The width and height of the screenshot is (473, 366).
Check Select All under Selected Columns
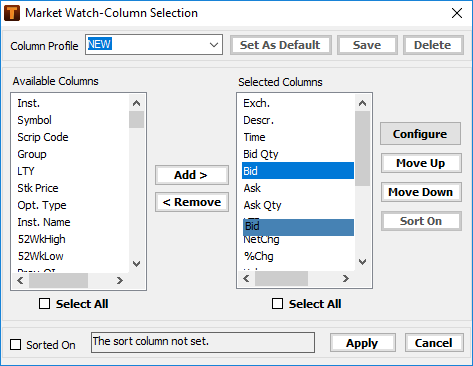tap(277, 304)
